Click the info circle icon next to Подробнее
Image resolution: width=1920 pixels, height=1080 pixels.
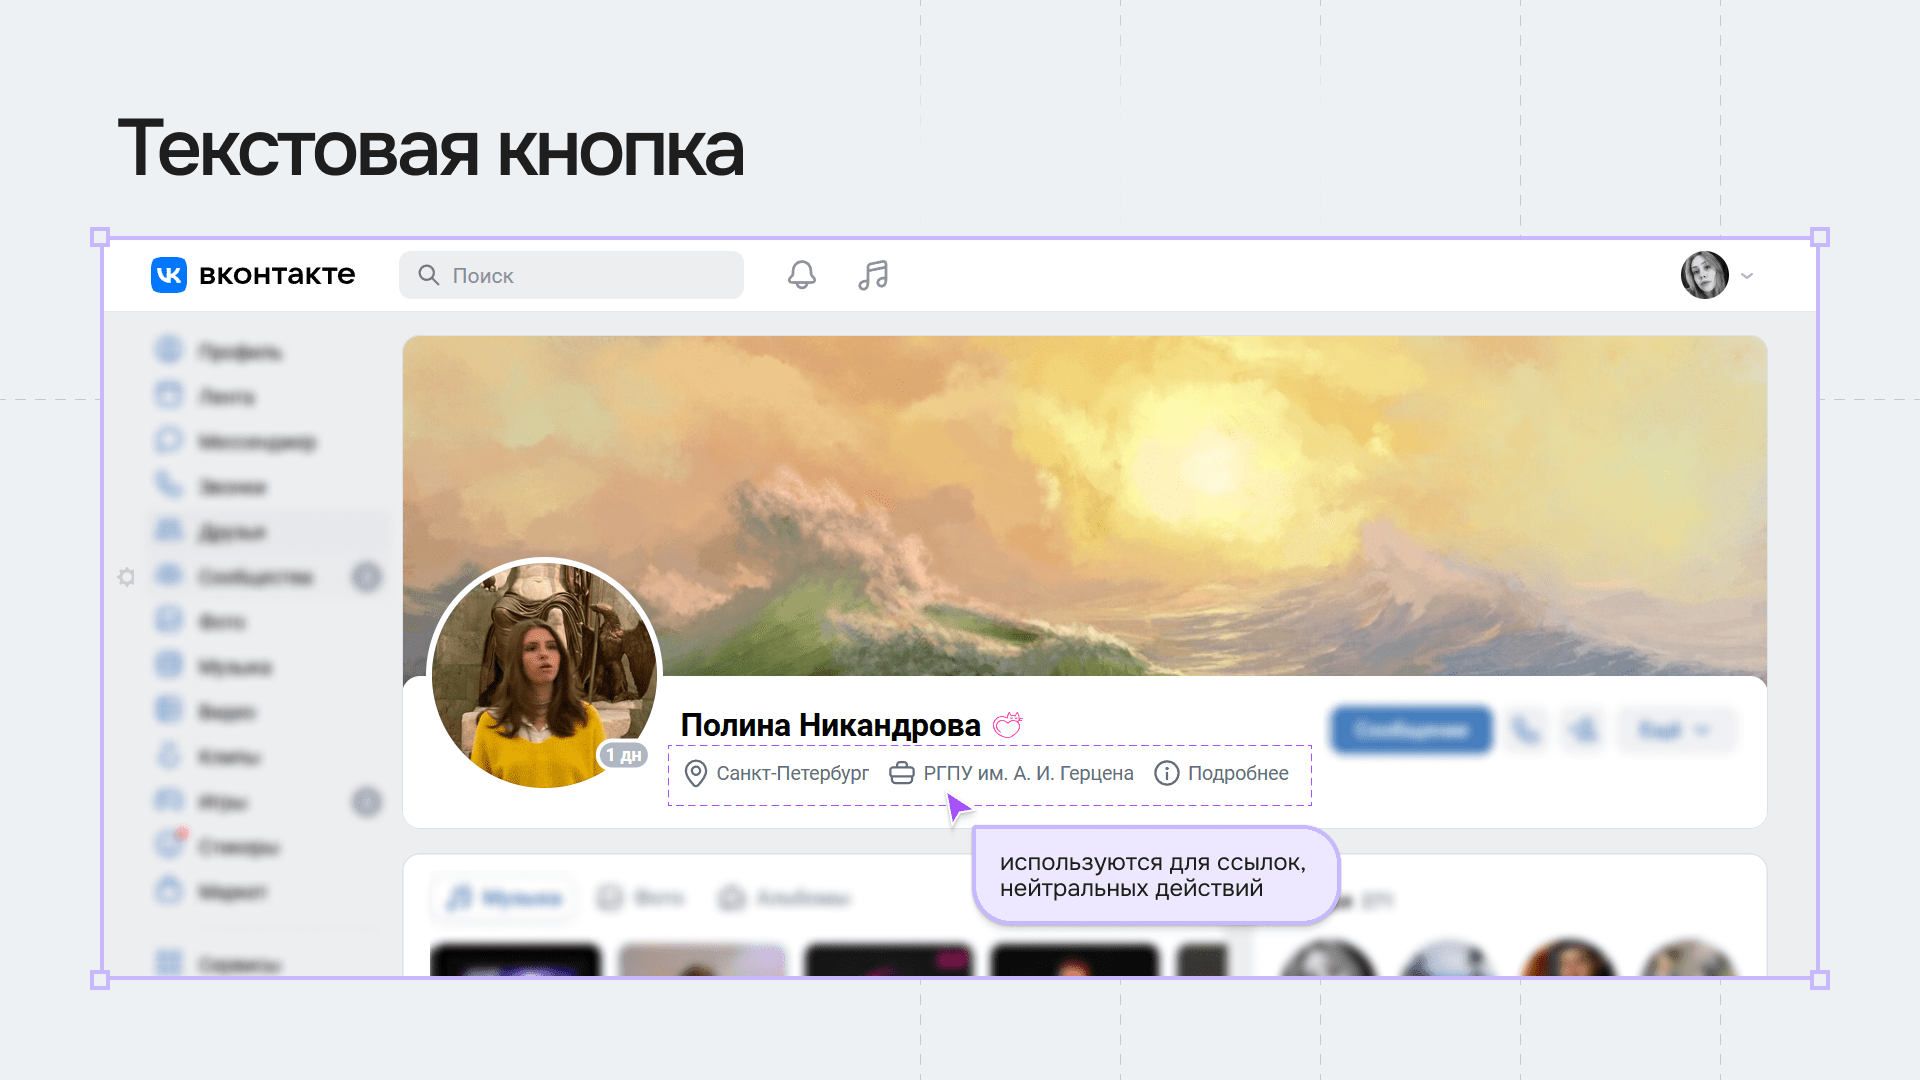pos(1166,773)
